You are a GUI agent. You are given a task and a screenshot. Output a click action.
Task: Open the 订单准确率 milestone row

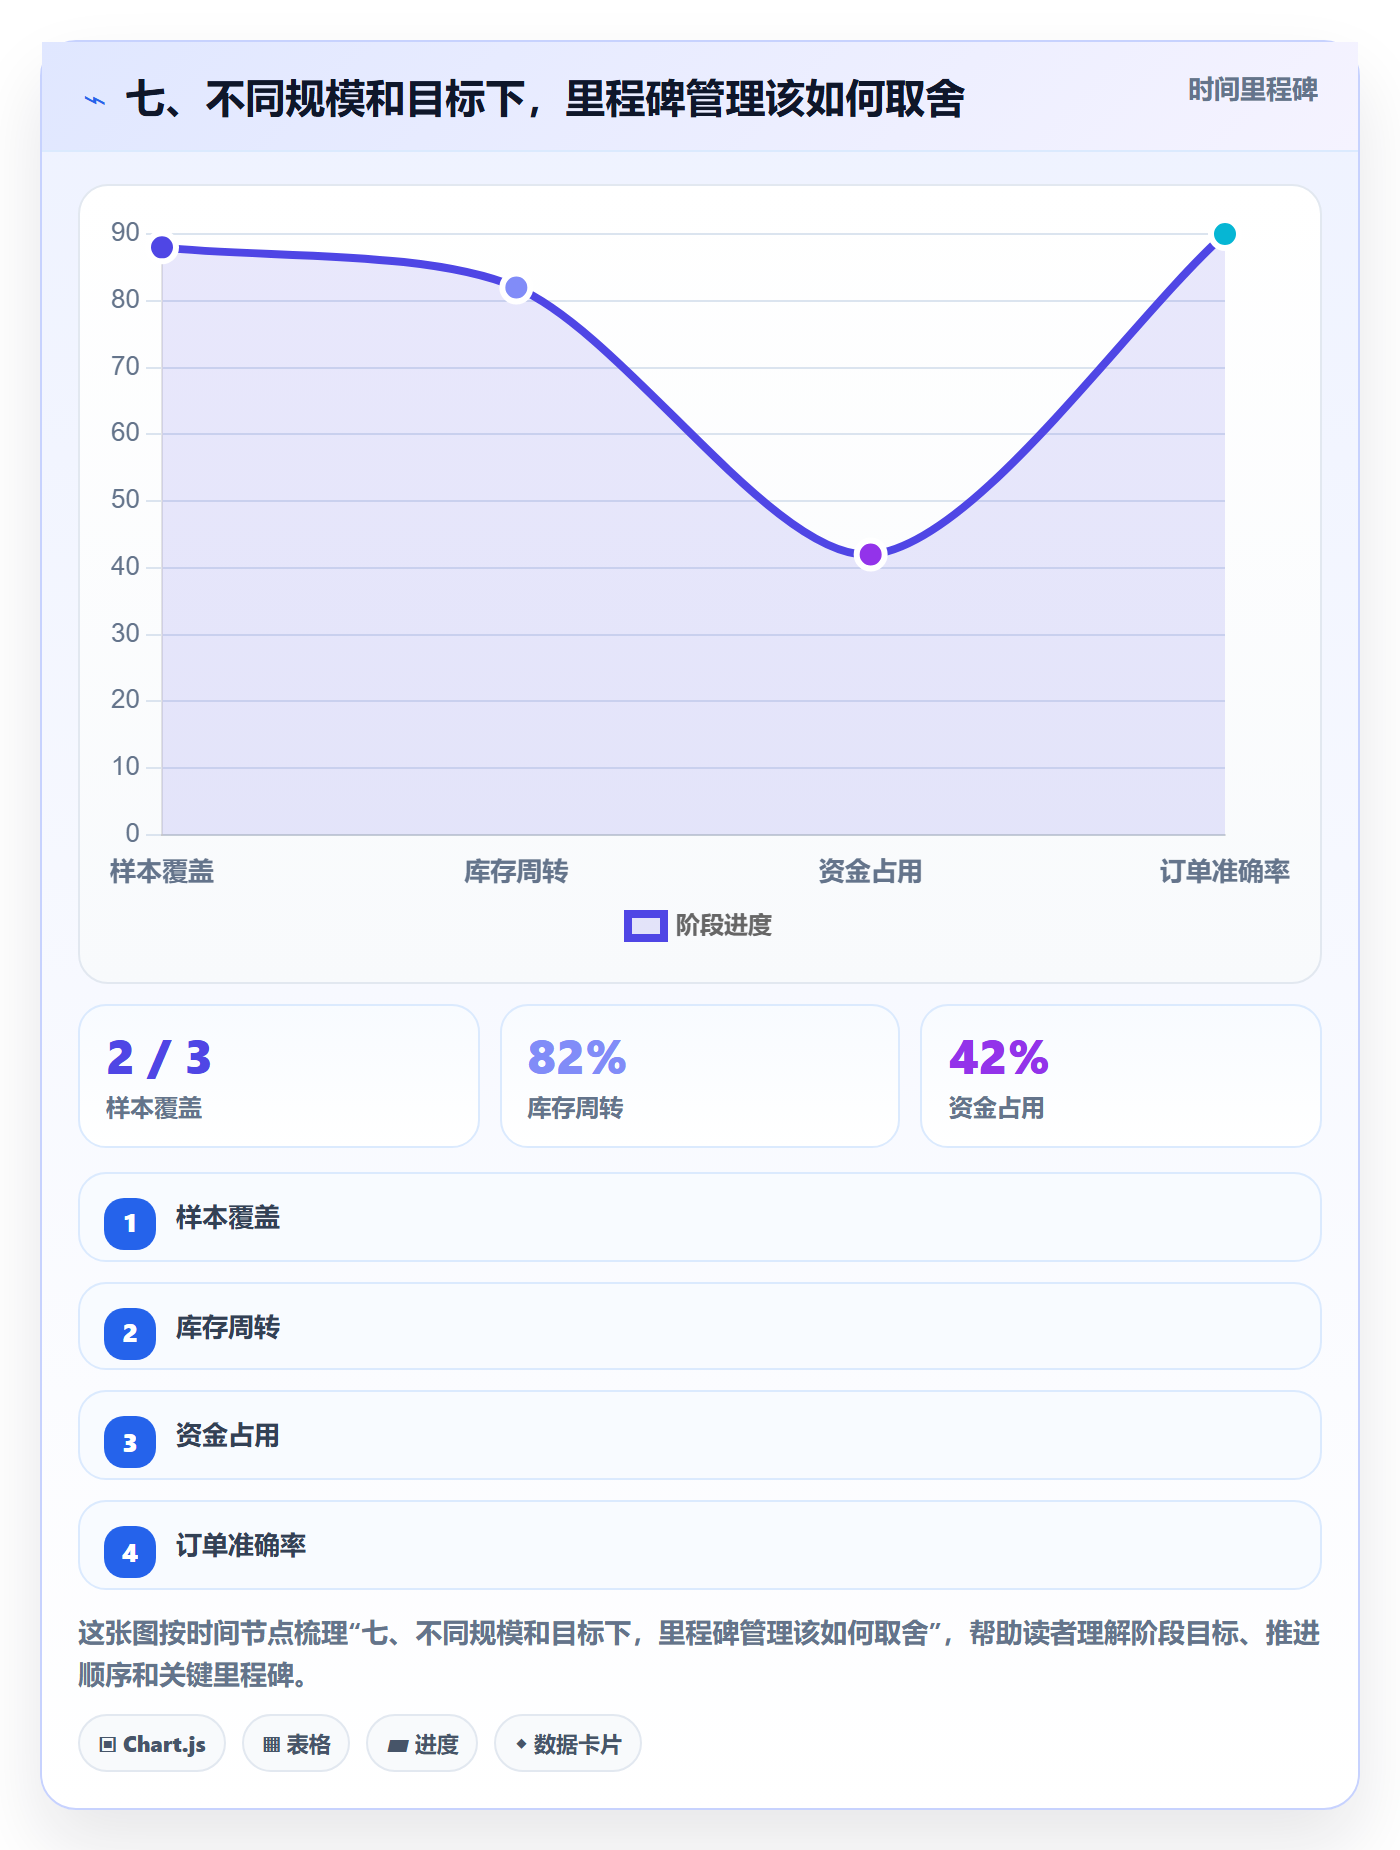pyautogui.click(x=700, y=1545)
